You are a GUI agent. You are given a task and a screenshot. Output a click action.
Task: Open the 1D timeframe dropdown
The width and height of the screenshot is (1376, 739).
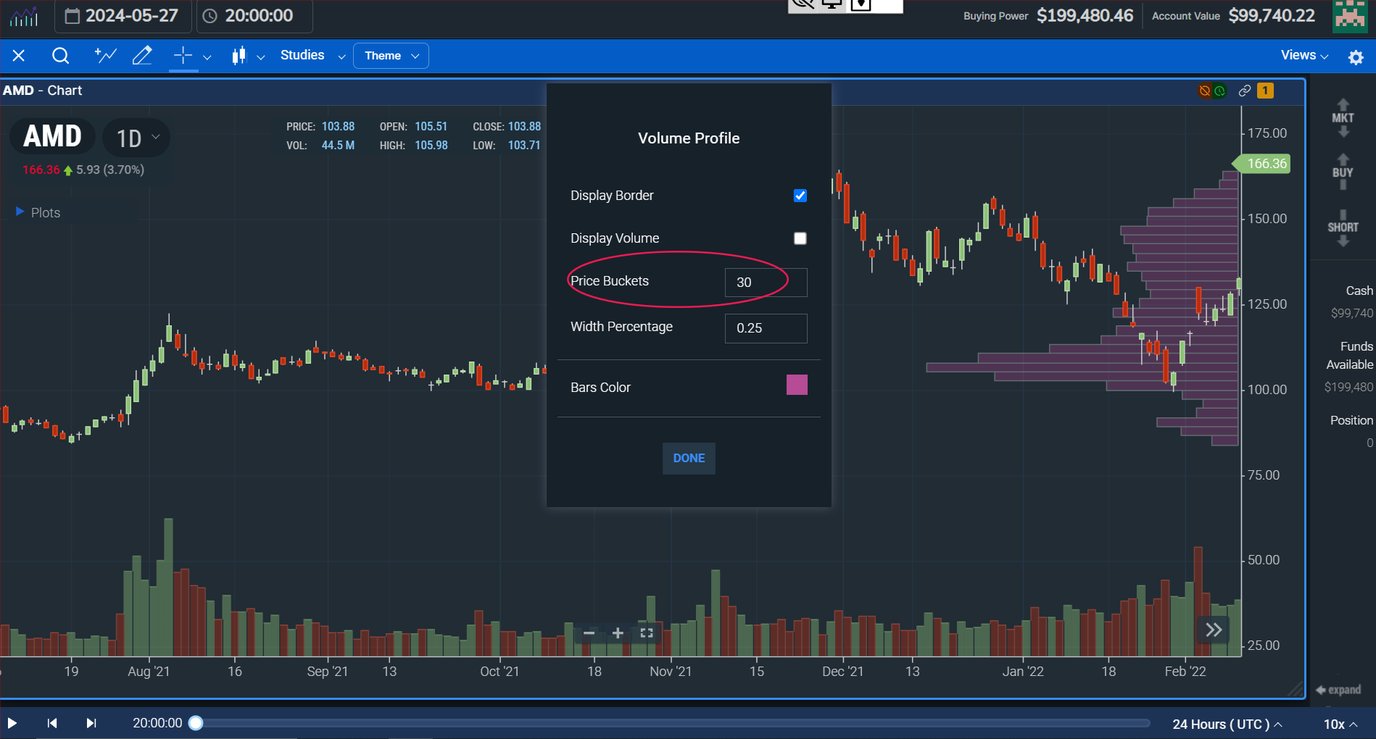[x=136, y=137]
